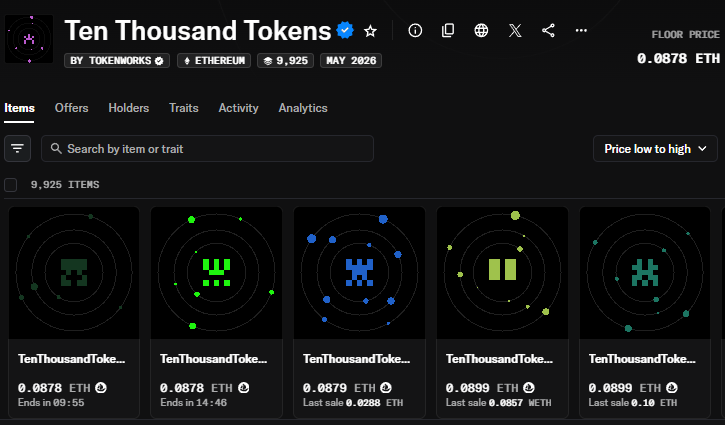Click the blue verified badge
The height and width of the screenshot is (425, 725).
tap(345, 31)
